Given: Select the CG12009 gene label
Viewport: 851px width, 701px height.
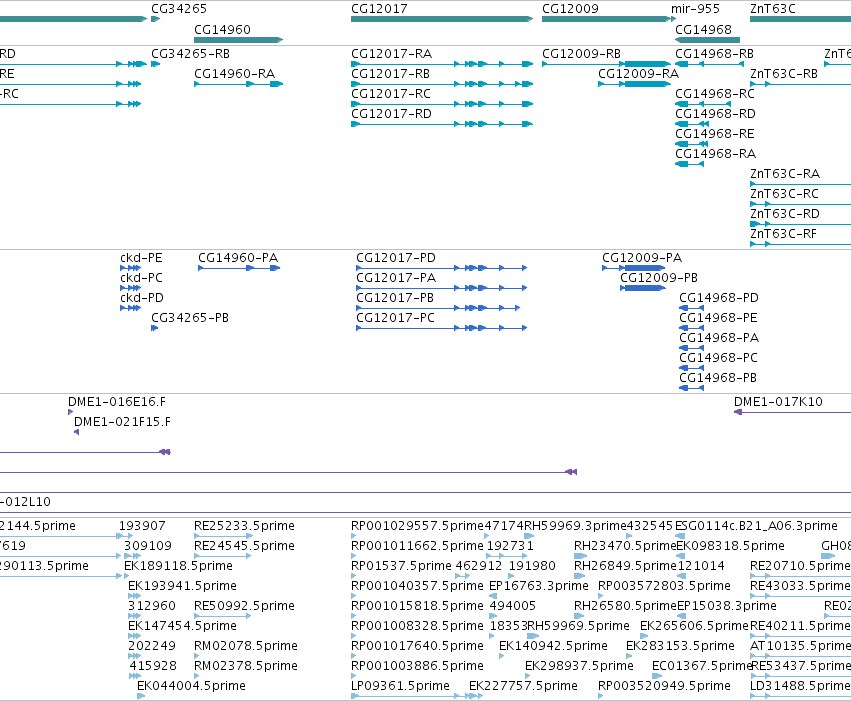Looking at the screenshot, I should point(570,9).
